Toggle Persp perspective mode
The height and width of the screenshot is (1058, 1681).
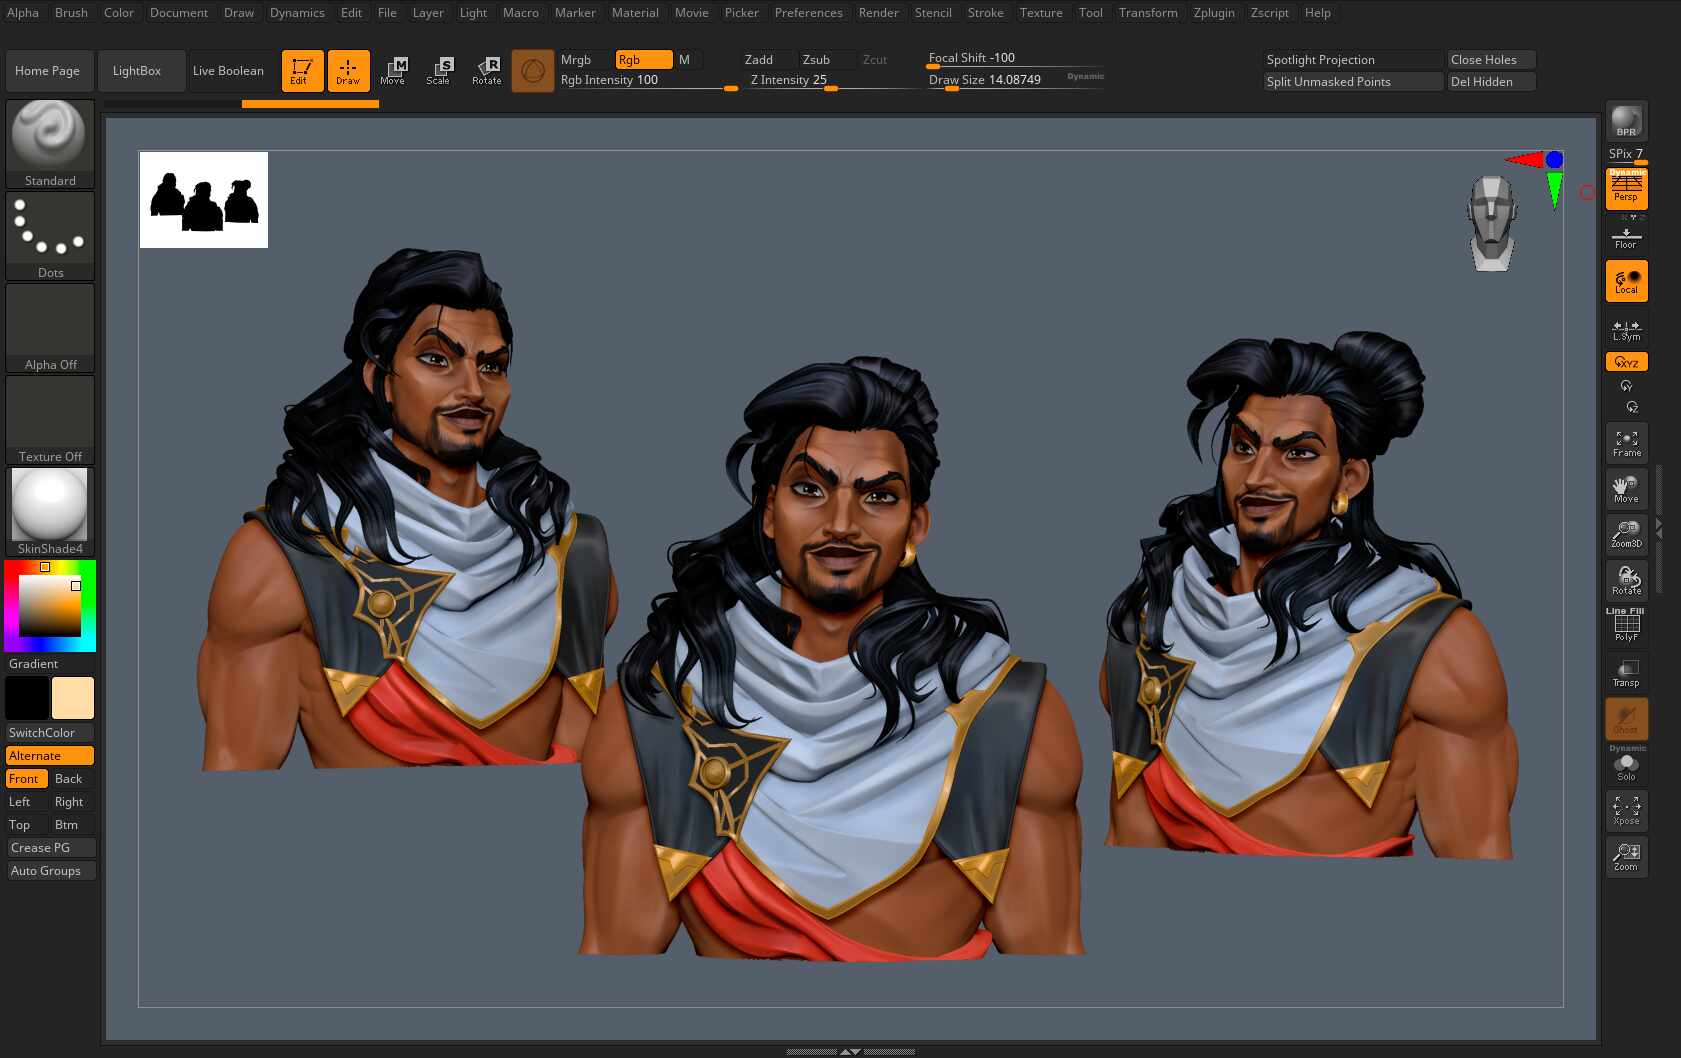coord(1626,188)
